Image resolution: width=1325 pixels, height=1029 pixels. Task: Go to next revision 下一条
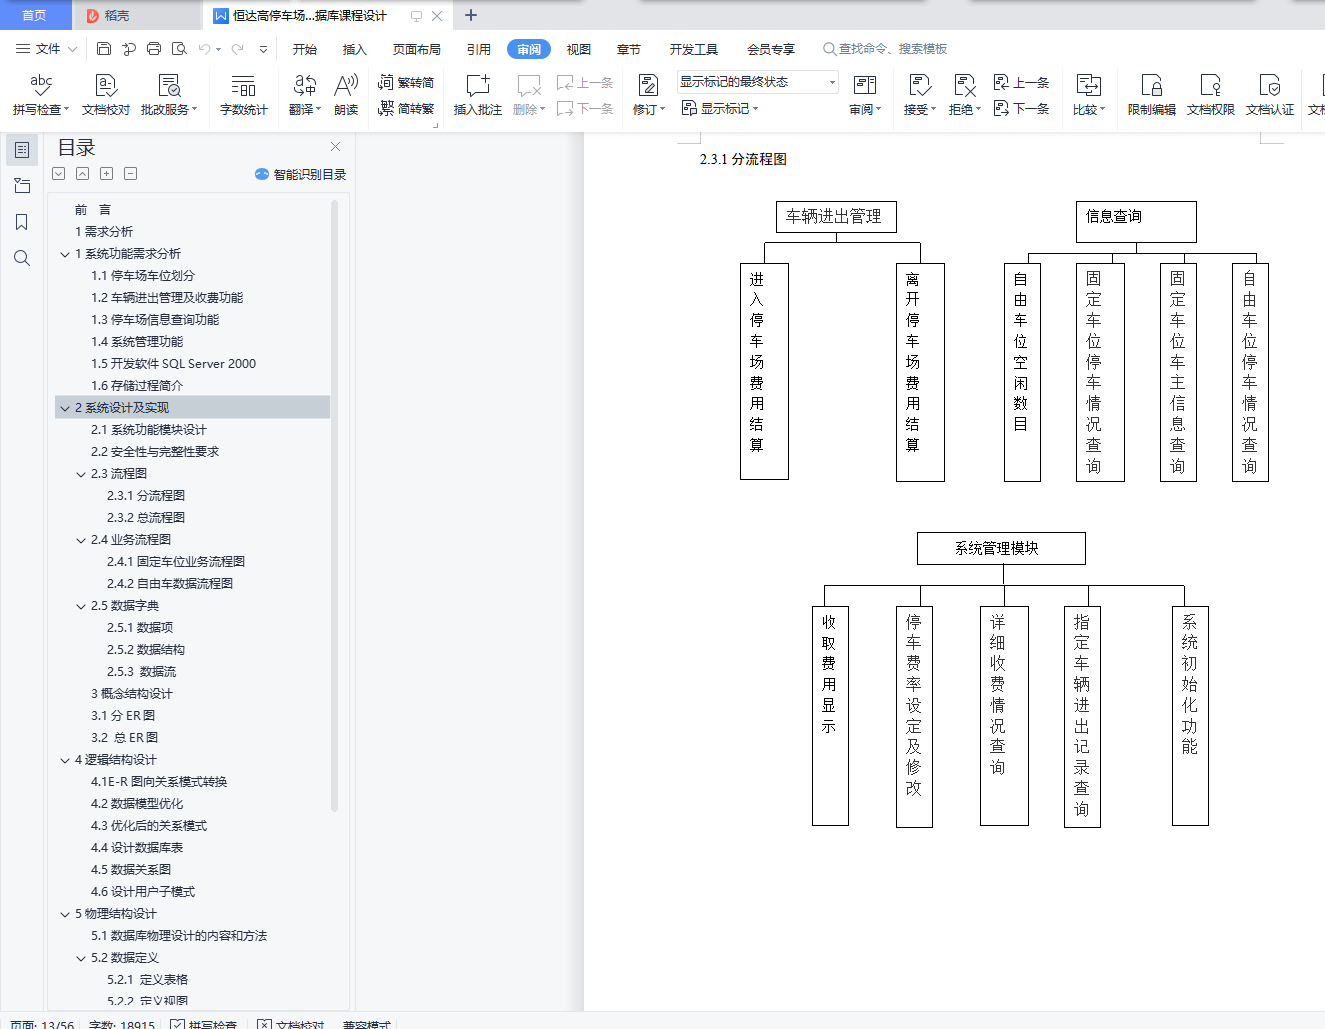pyautogui.click(x=1021, y=108)
